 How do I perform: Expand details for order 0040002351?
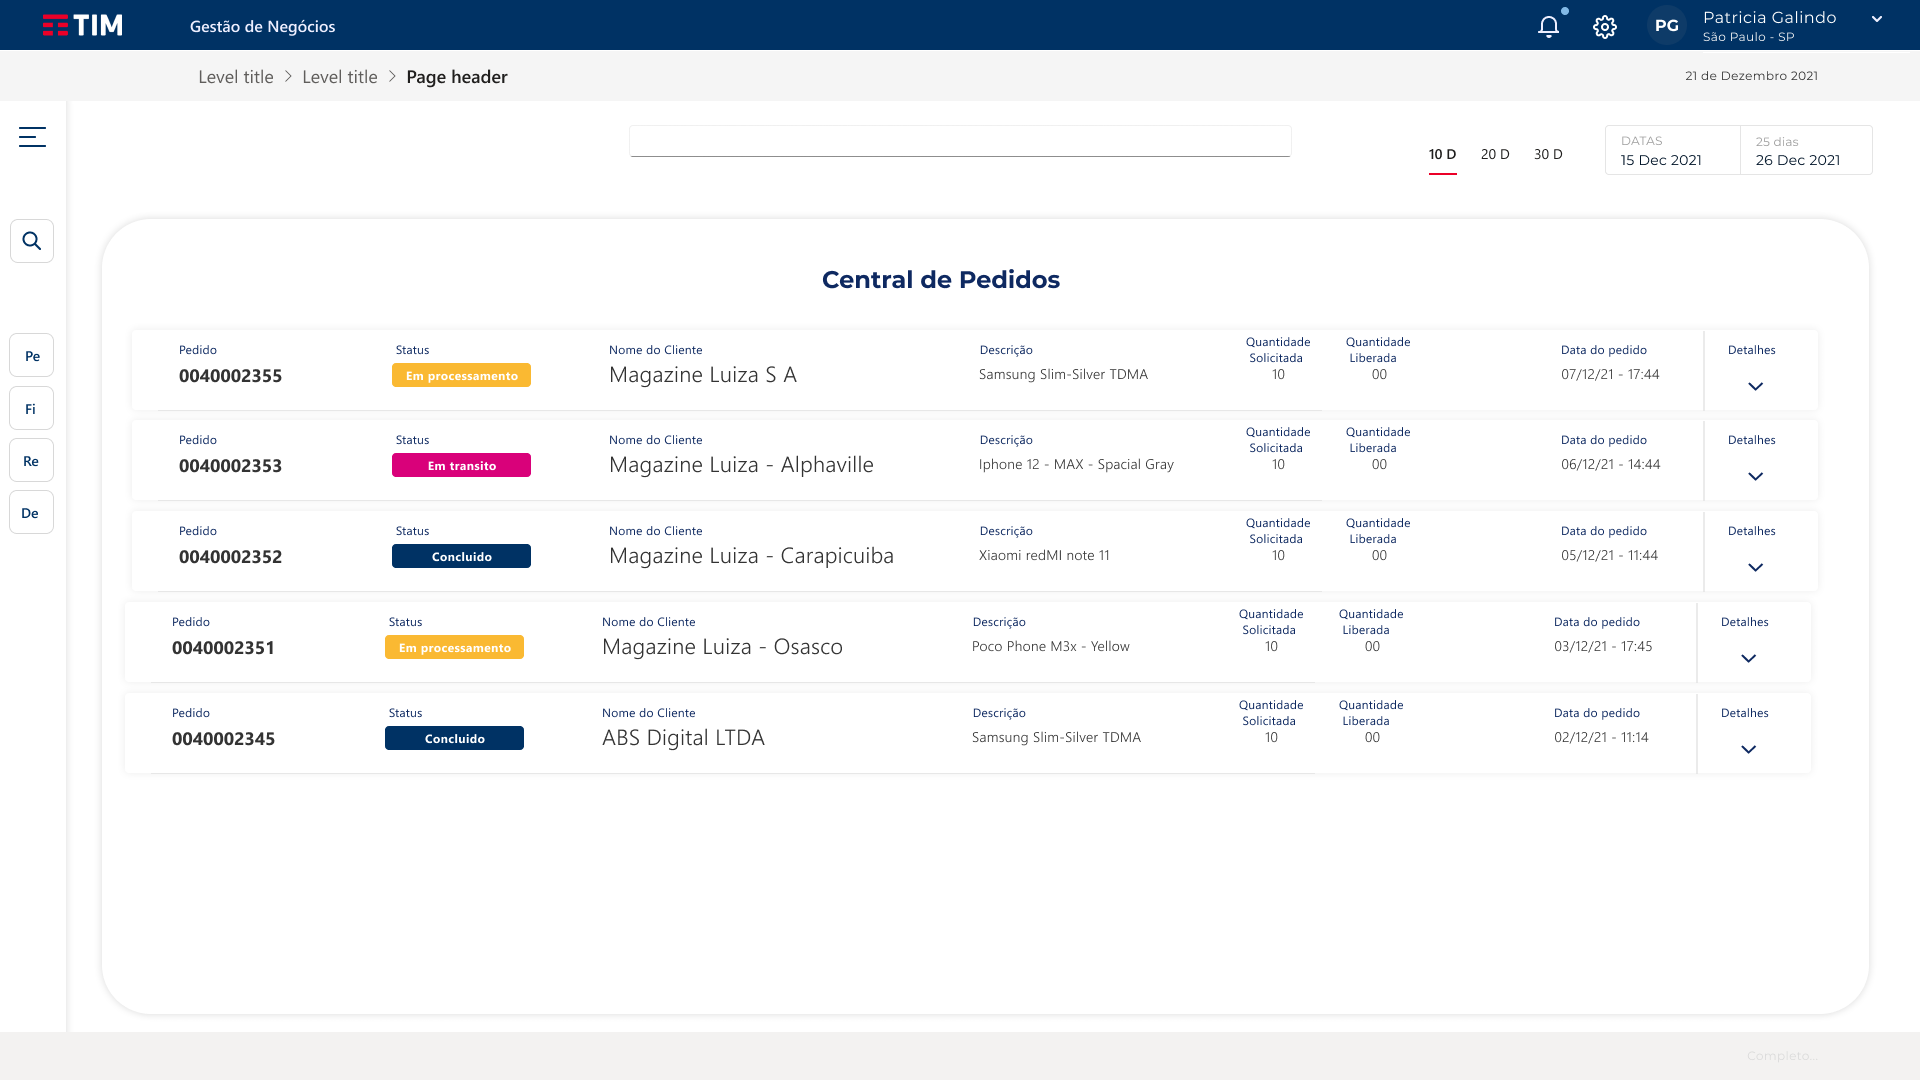[1748, 658]
